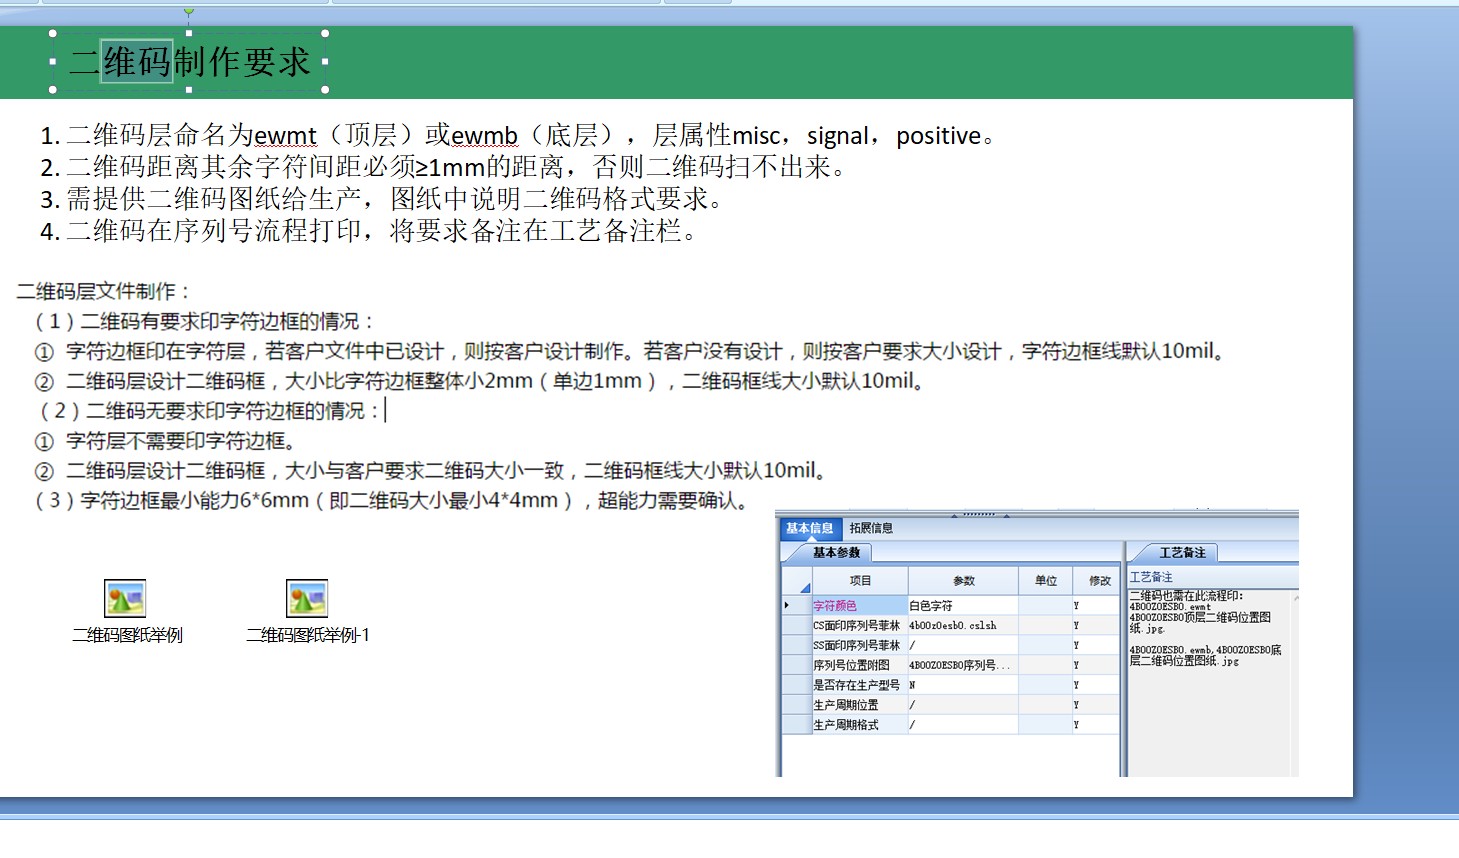Image resolution: width=1459 pixels, height=858 pixels.
Task: Open the 二维码图纸举例 embedded image icon
Action: pyautogui.click(x=125, y=599)
